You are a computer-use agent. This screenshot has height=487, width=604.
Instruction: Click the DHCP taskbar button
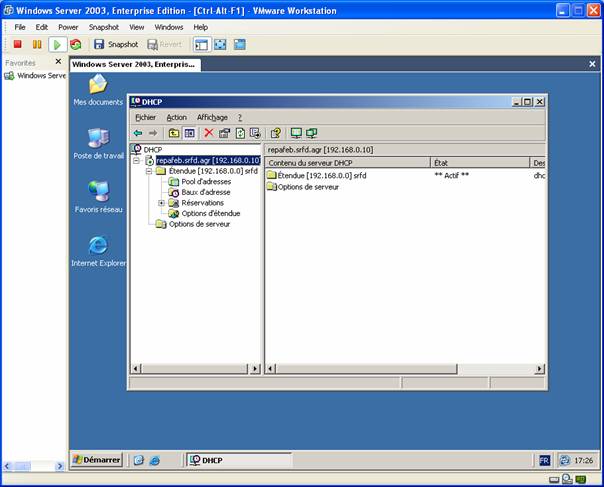239,460
